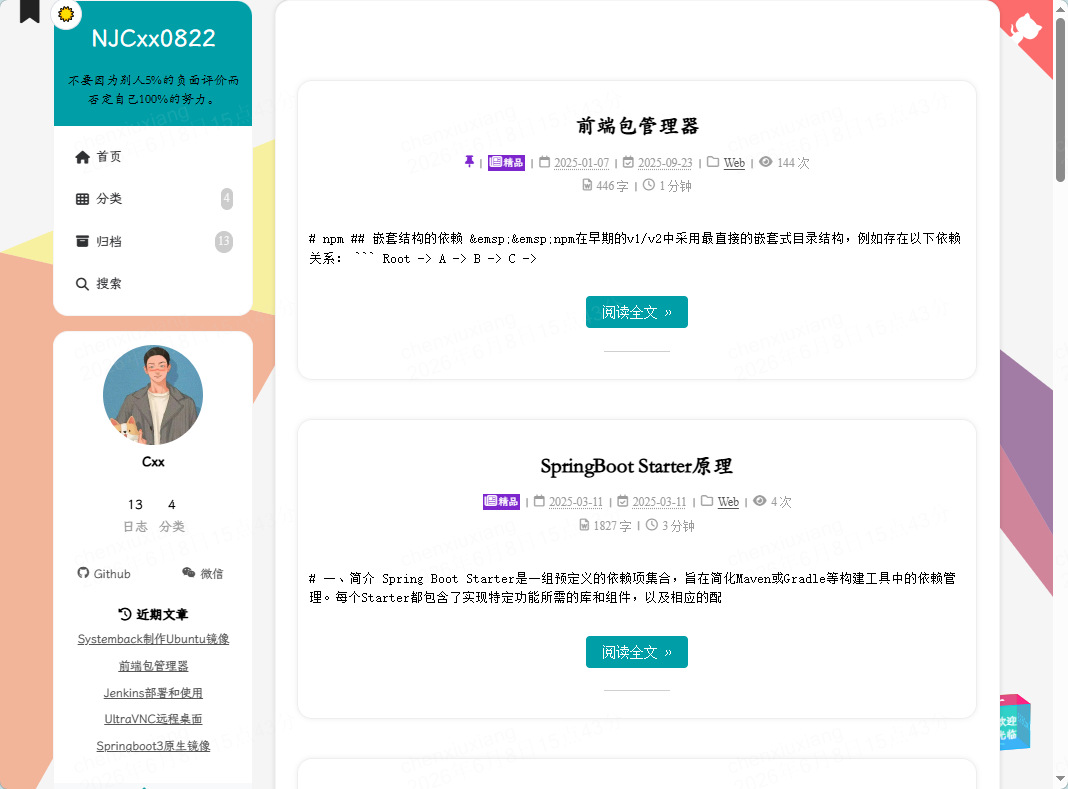Open the GitHub corner cat icon
Screen dimensions: 1068x789
pos(1026,27)
